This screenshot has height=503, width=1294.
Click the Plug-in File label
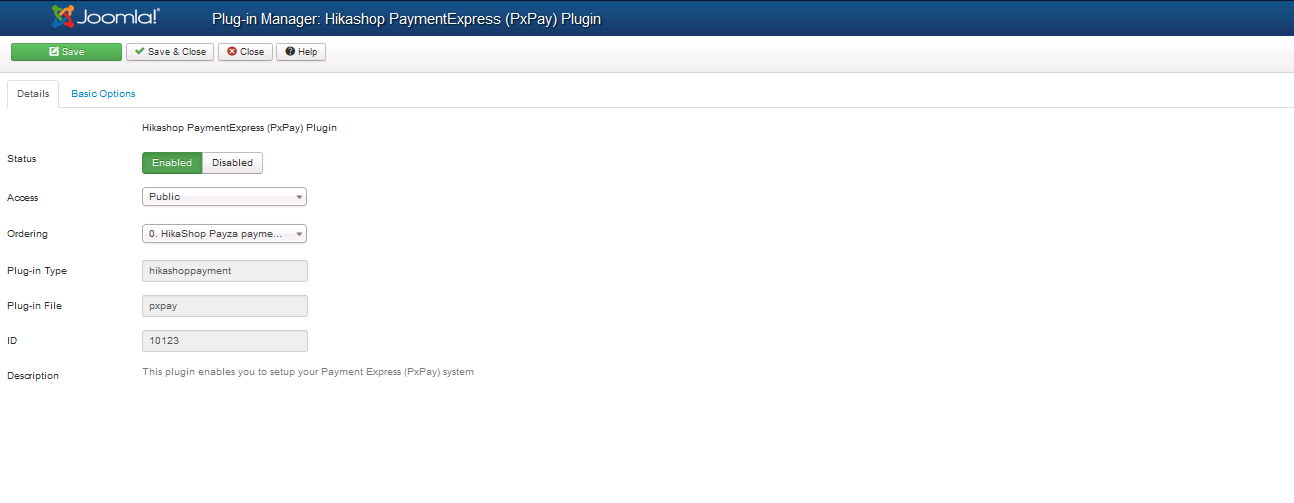35,306
